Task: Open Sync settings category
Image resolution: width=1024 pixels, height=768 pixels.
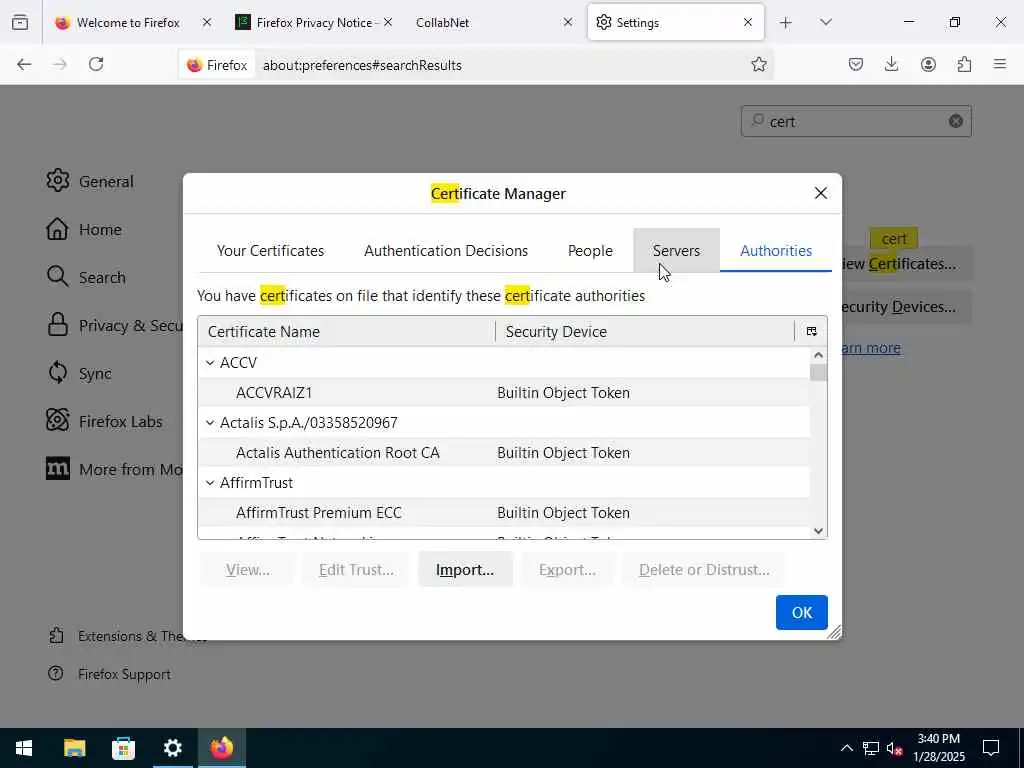Action: tap(79, 373)
